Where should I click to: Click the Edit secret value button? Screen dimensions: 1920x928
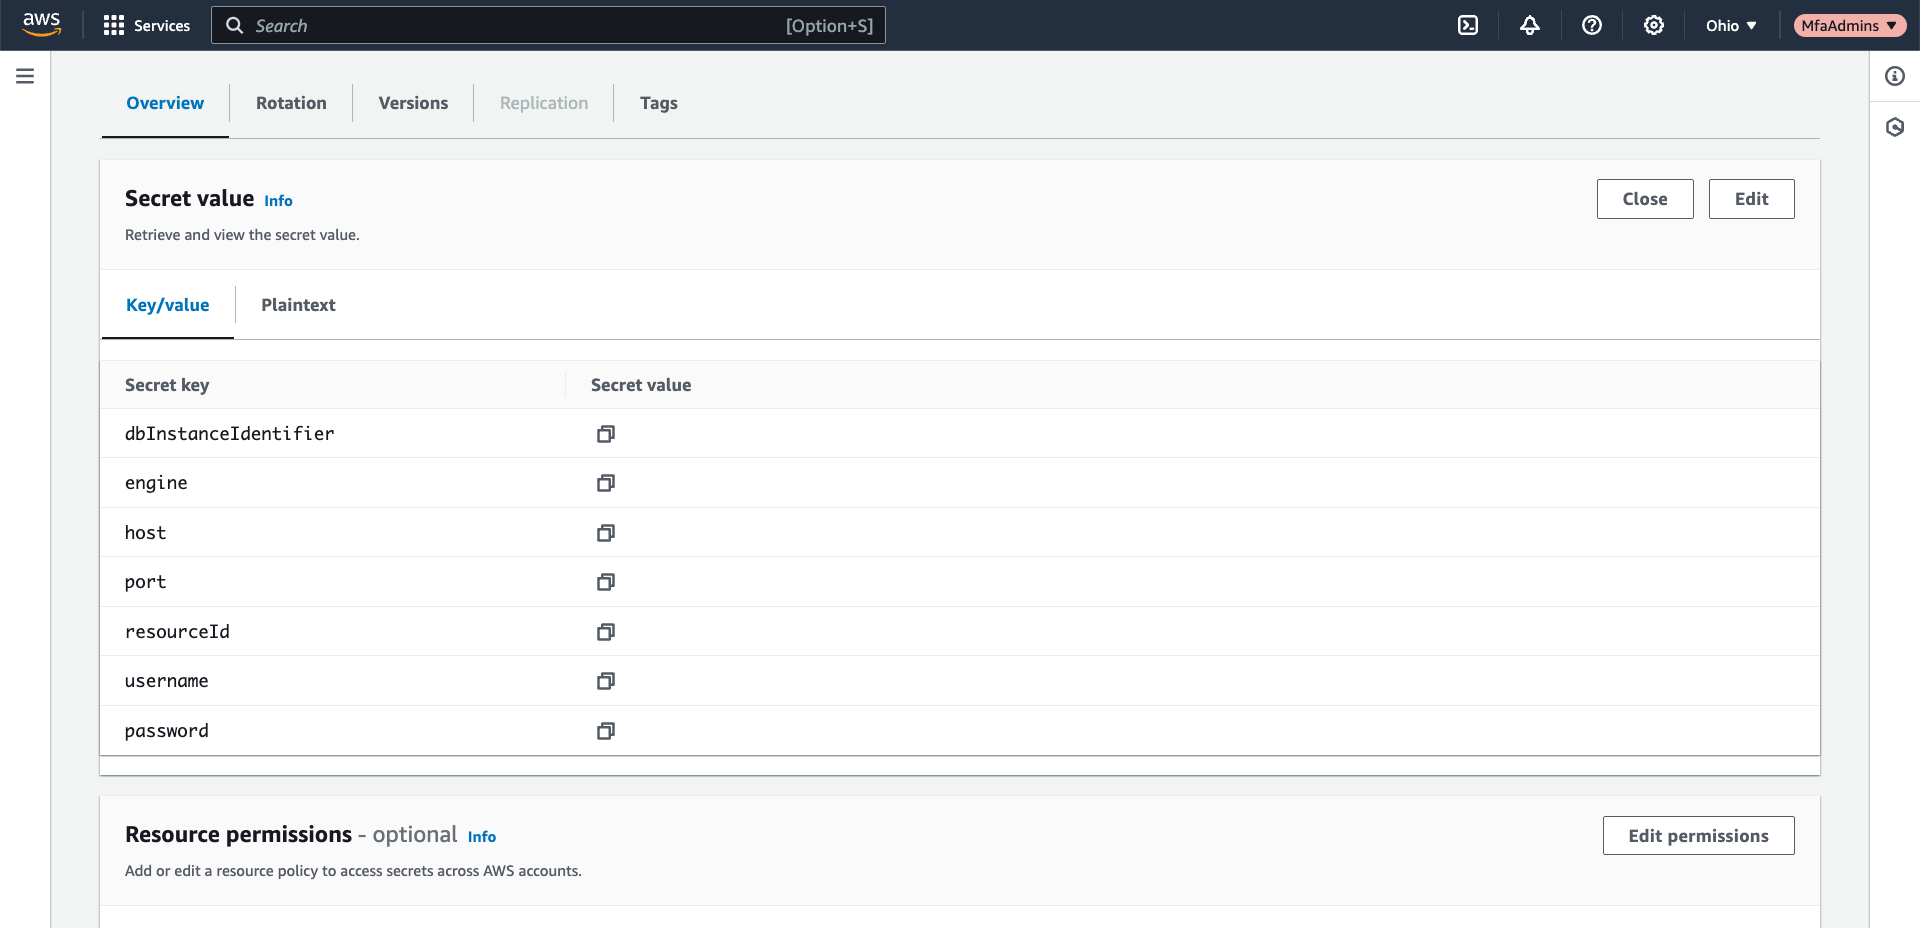coord(1752,199)
